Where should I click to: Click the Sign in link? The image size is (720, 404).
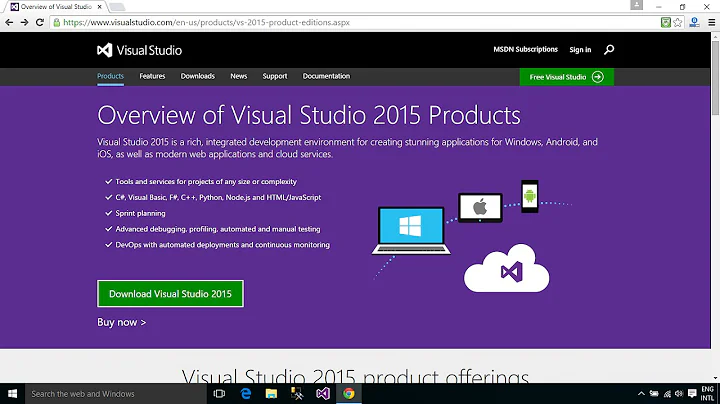pos(580,50)
